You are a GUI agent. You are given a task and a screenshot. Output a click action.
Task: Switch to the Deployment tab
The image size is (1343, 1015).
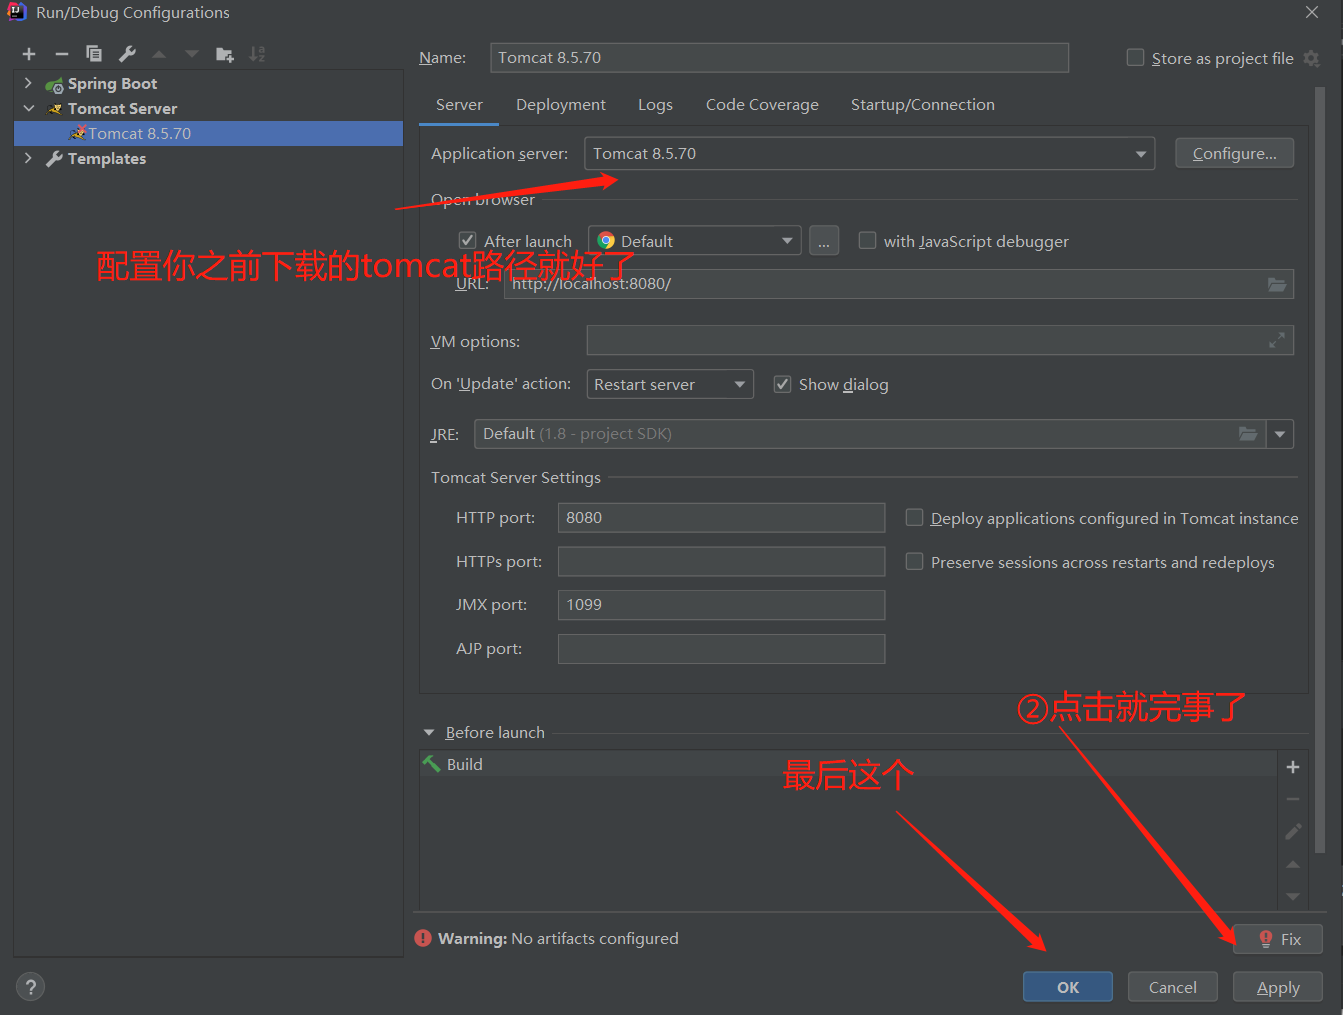(x=560, y=104)
